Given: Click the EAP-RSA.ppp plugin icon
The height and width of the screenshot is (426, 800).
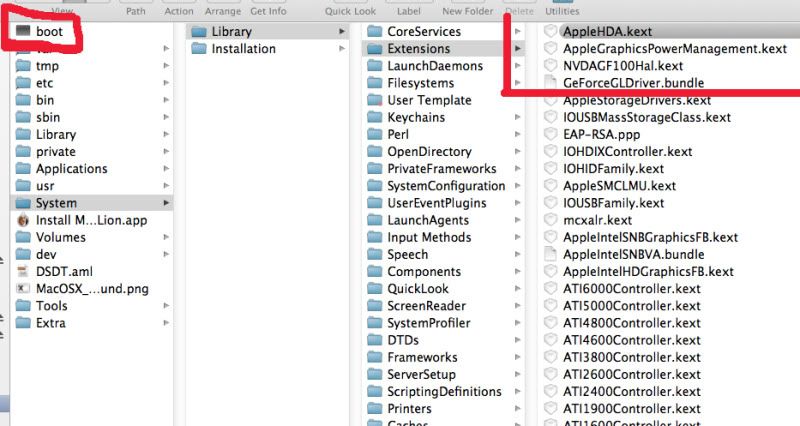Looking at the screenshot, I should click(x=551, y=134).
